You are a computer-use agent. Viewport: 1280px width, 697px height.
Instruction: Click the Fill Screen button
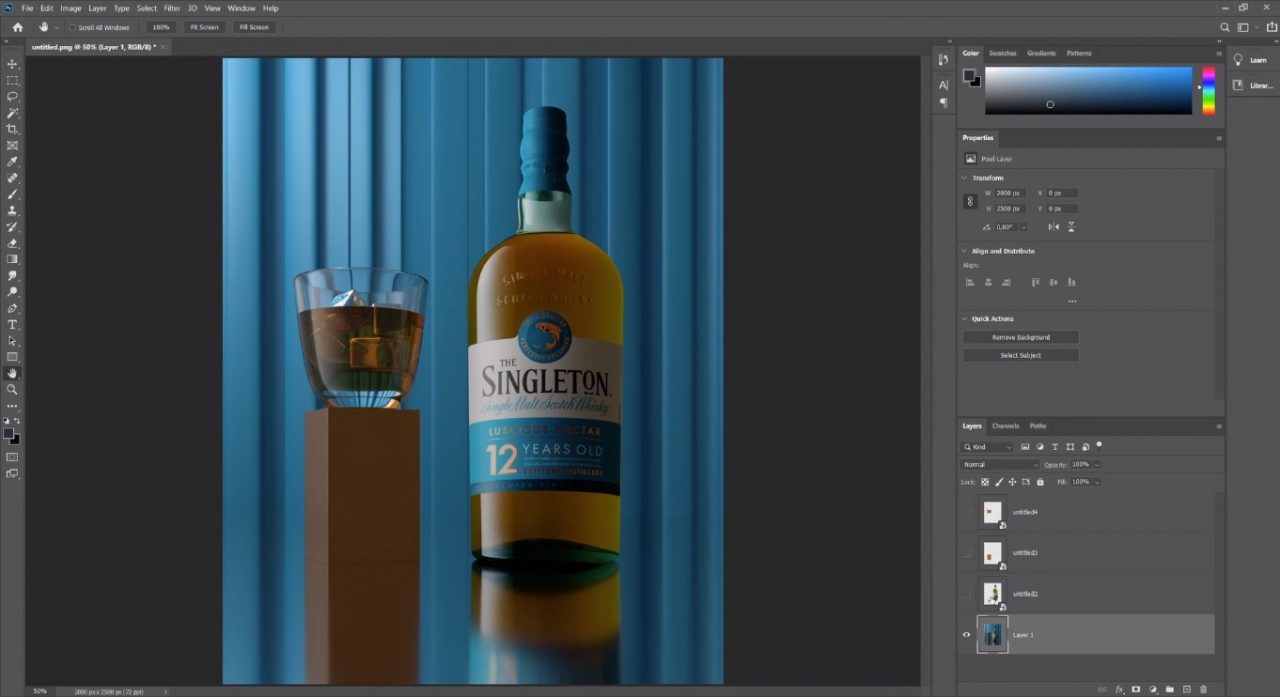[x=253, y=27]
